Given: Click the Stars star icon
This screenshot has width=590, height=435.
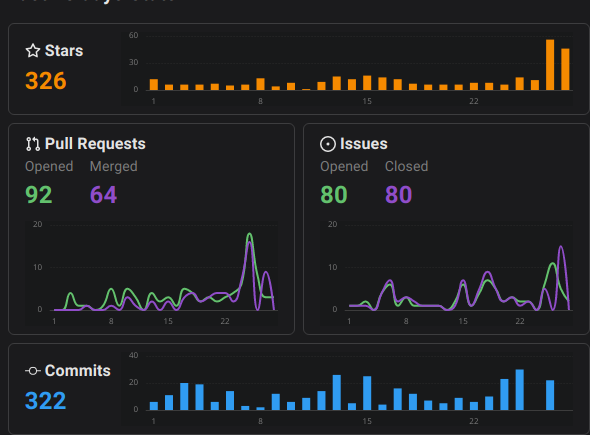Looking at the screenshot, I should 33,50.
